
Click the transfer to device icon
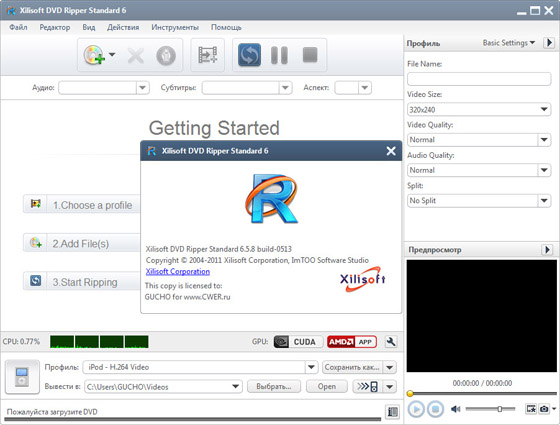click(x=368, y=386)
